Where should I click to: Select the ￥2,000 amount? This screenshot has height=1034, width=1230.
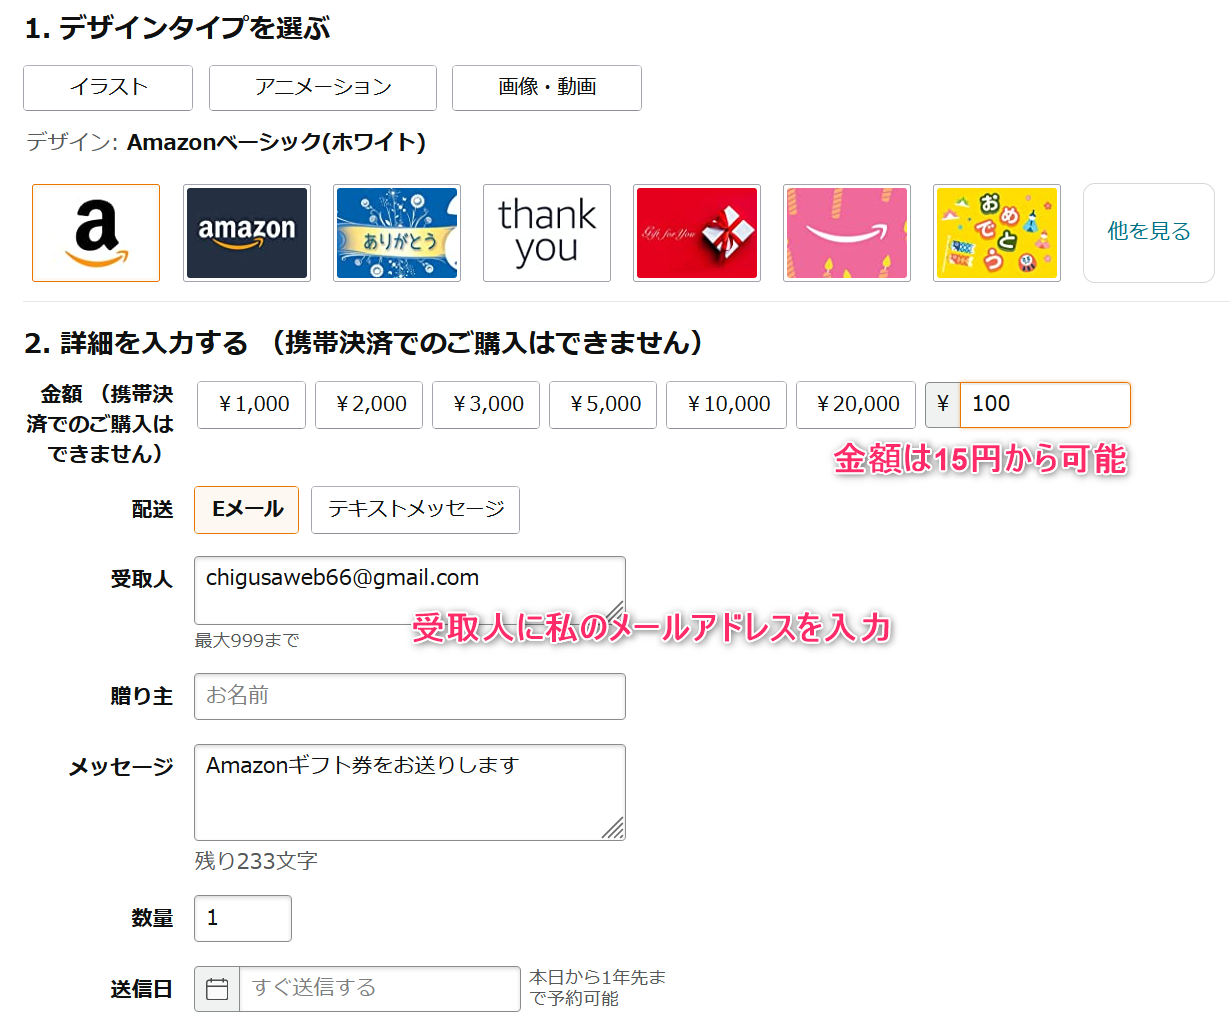(369, 405)
